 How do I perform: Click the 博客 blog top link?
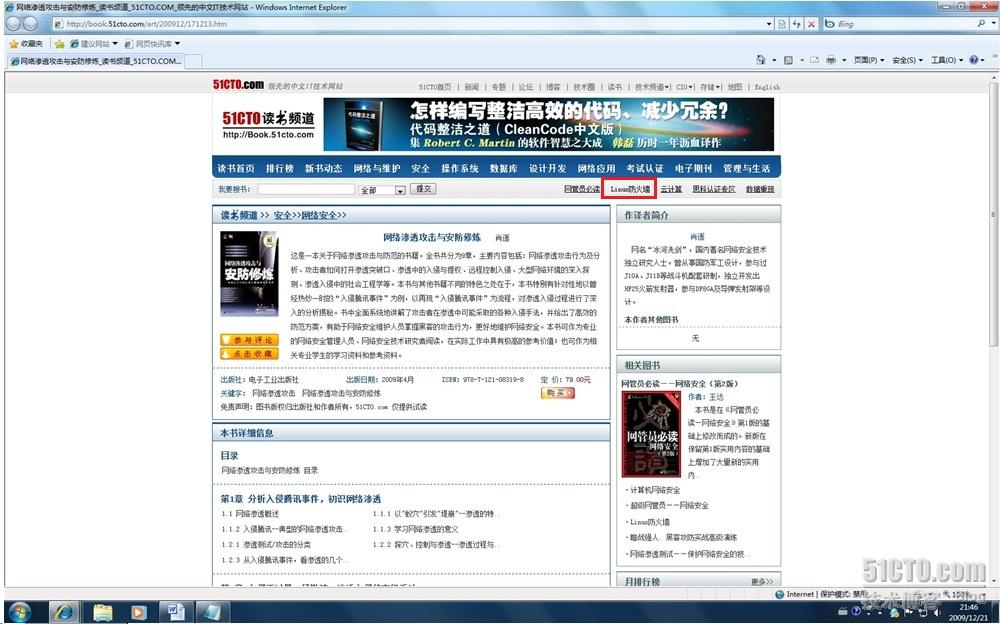click(553, 87)
